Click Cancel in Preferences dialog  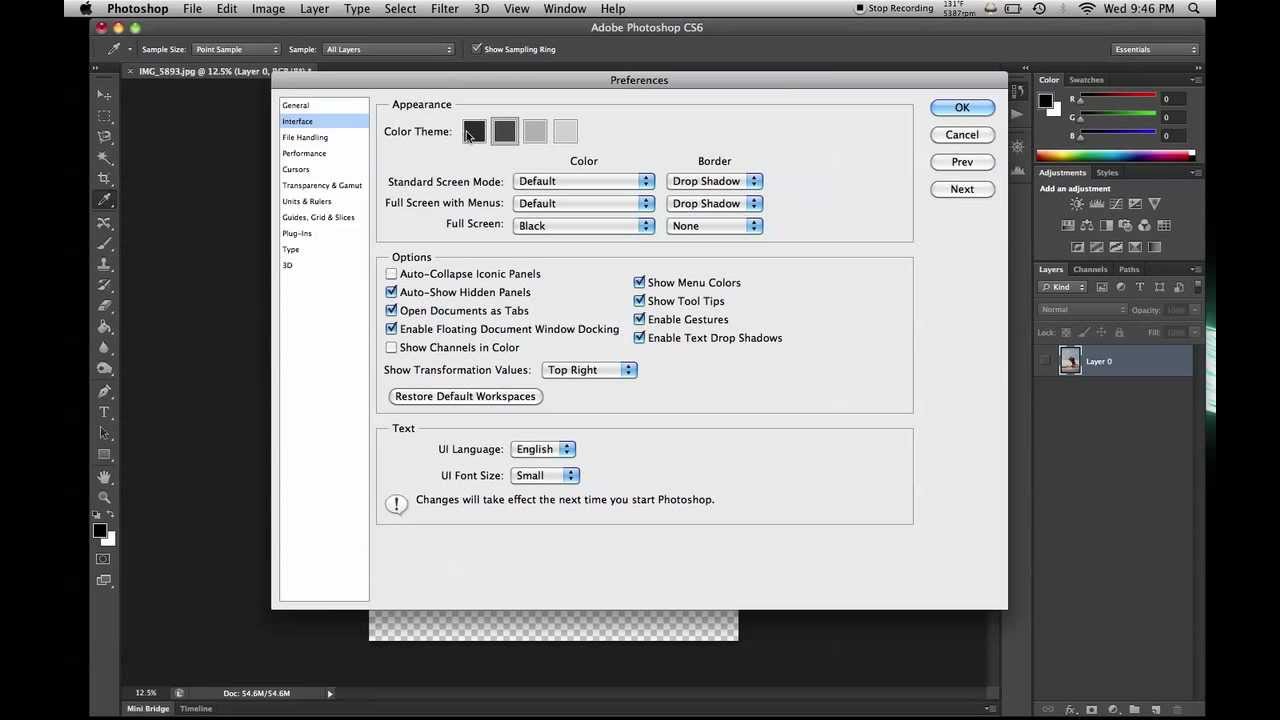(x=962, y=135)
